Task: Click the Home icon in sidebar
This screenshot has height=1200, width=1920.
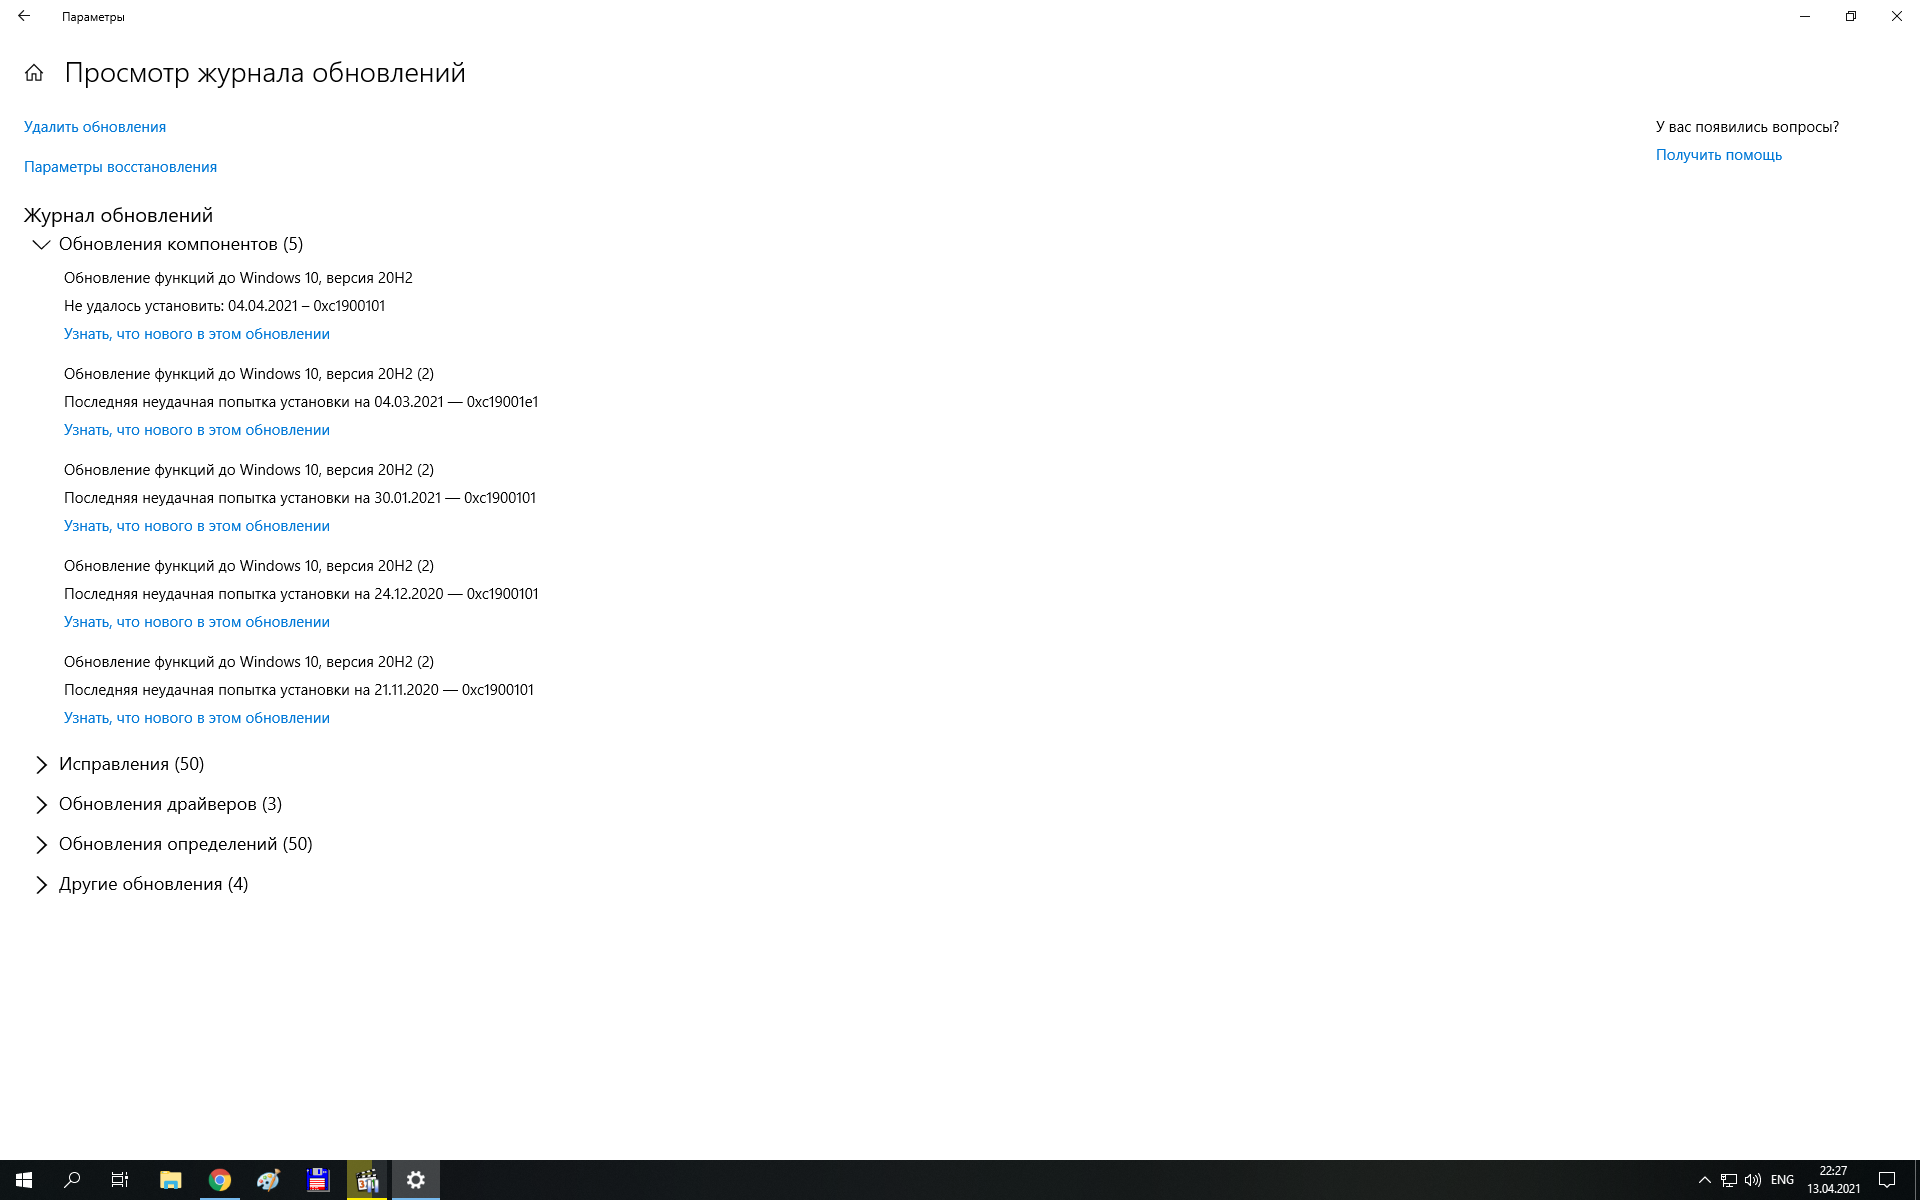Action: 35,73
